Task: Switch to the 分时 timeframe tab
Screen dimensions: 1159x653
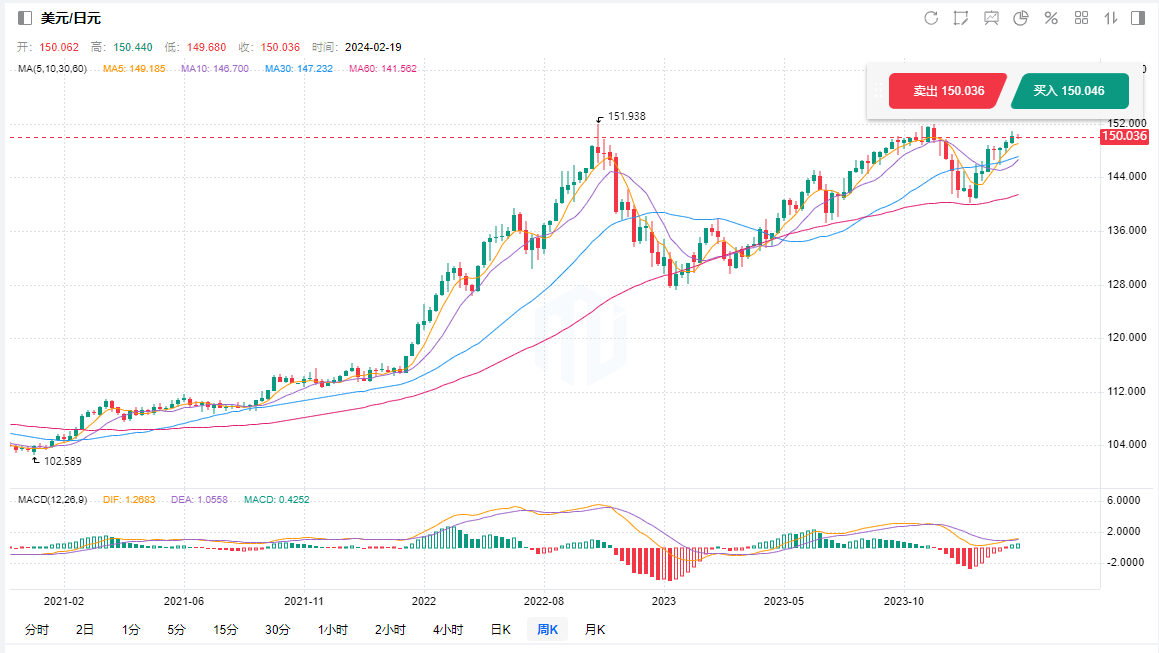Action: (x=36, y=630)
